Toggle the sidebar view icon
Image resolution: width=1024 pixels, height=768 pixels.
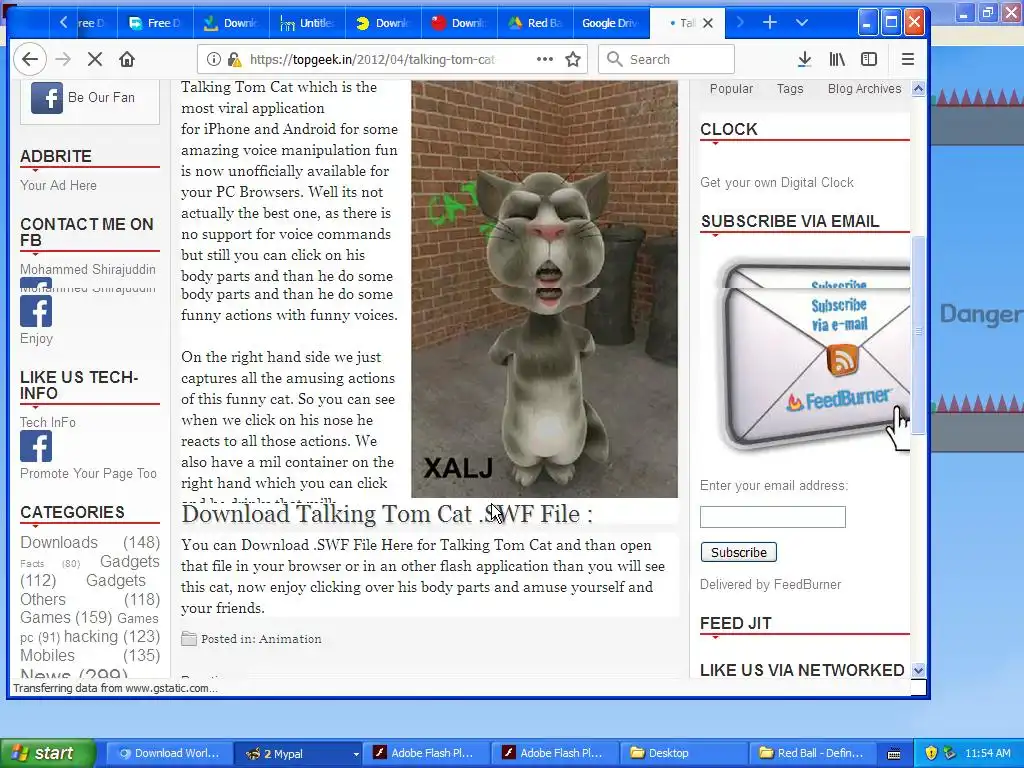(x=869, y=59)
